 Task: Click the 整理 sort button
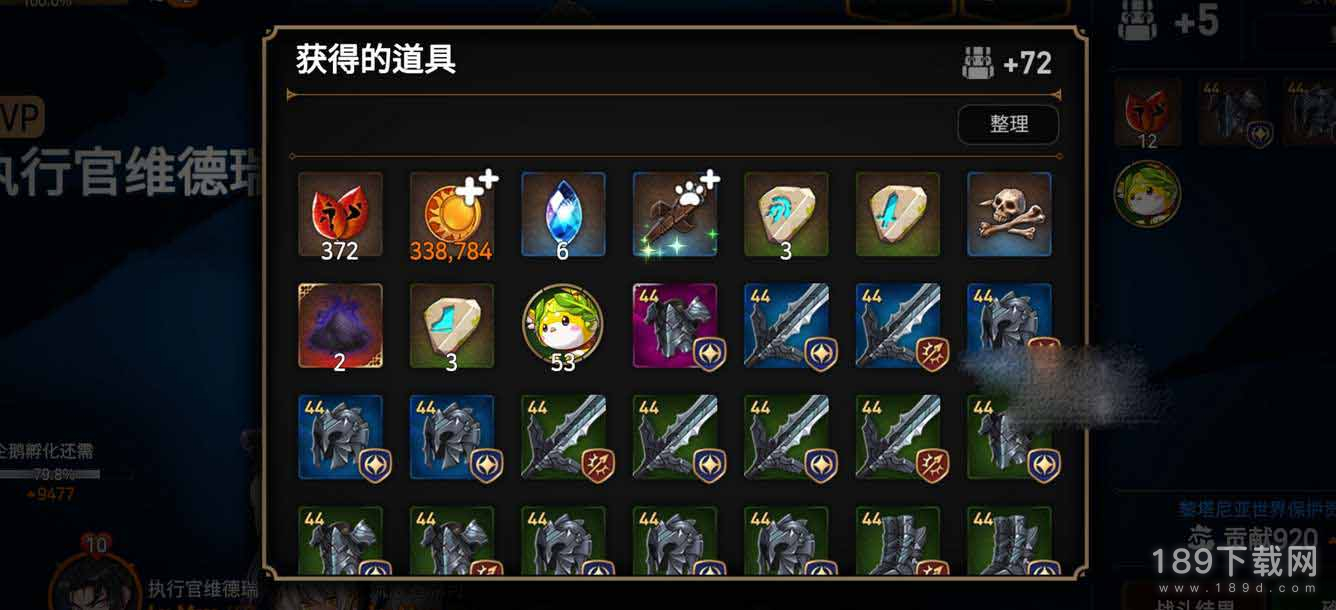1008,124
